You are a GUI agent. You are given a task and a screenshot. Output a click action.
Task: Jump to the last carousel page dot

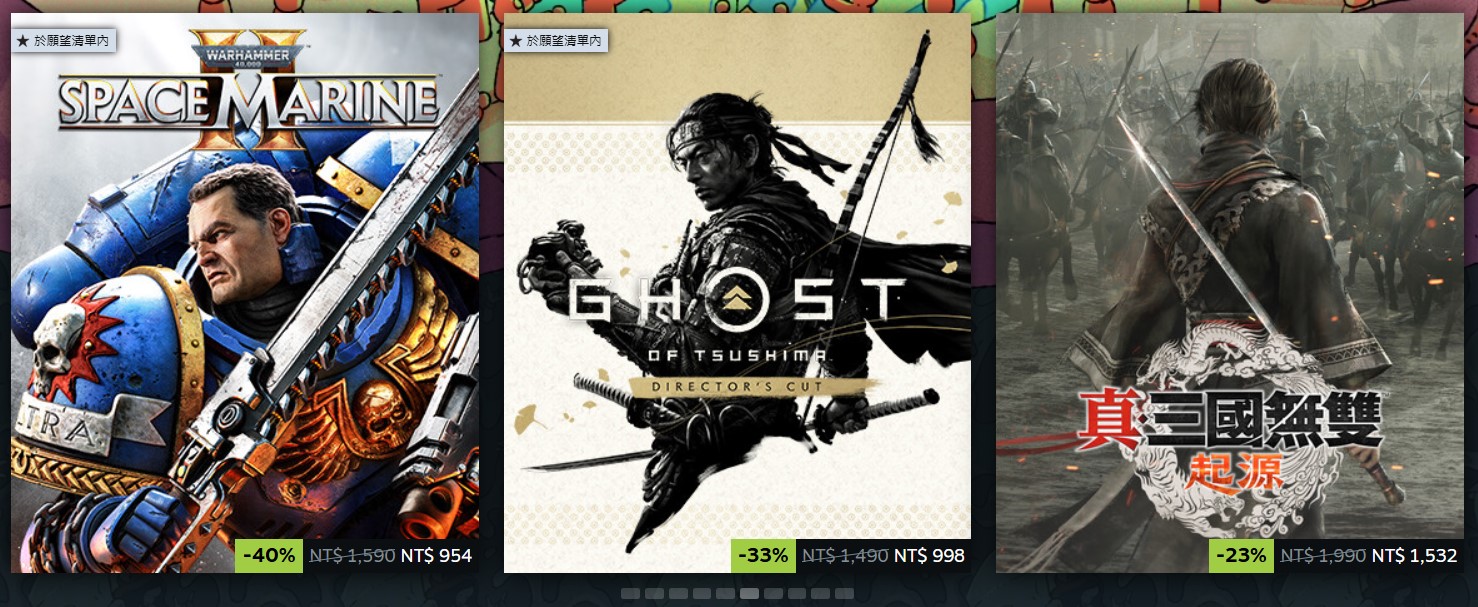point(844,593)
